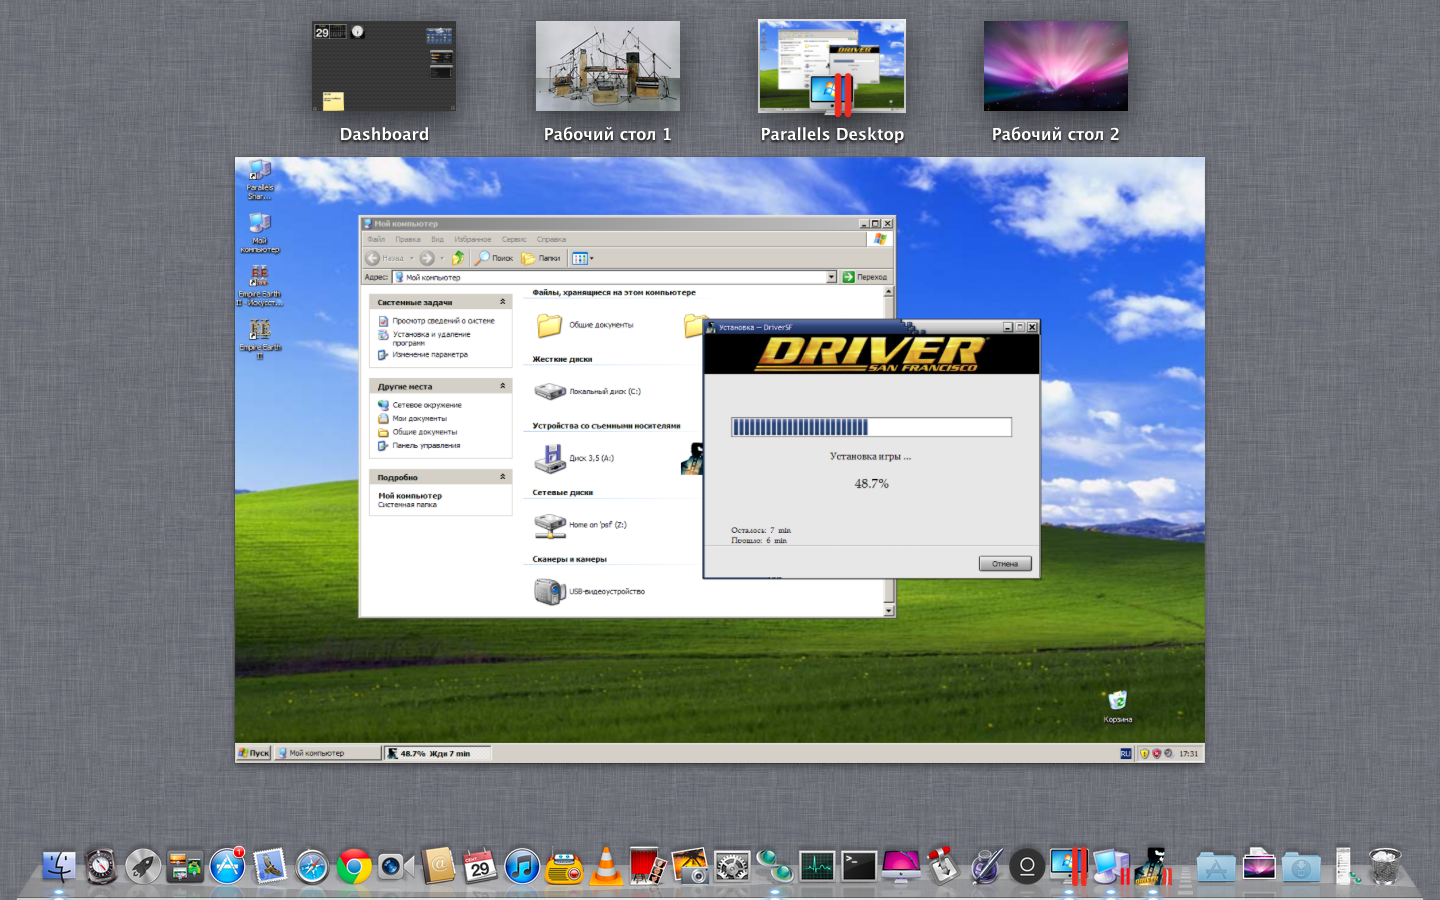Open the Сервис menu
The width and height of the screenshot is (1440, 900).
514,240
